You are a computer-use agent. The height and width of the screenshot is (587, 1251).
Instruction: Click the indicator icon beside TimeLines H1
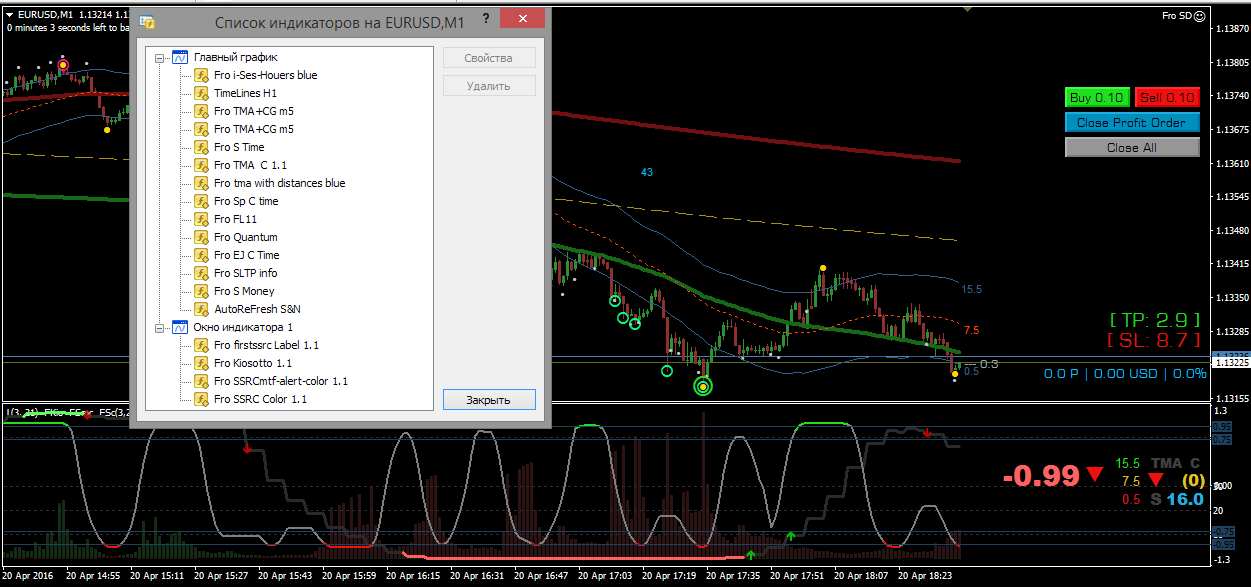200,93
